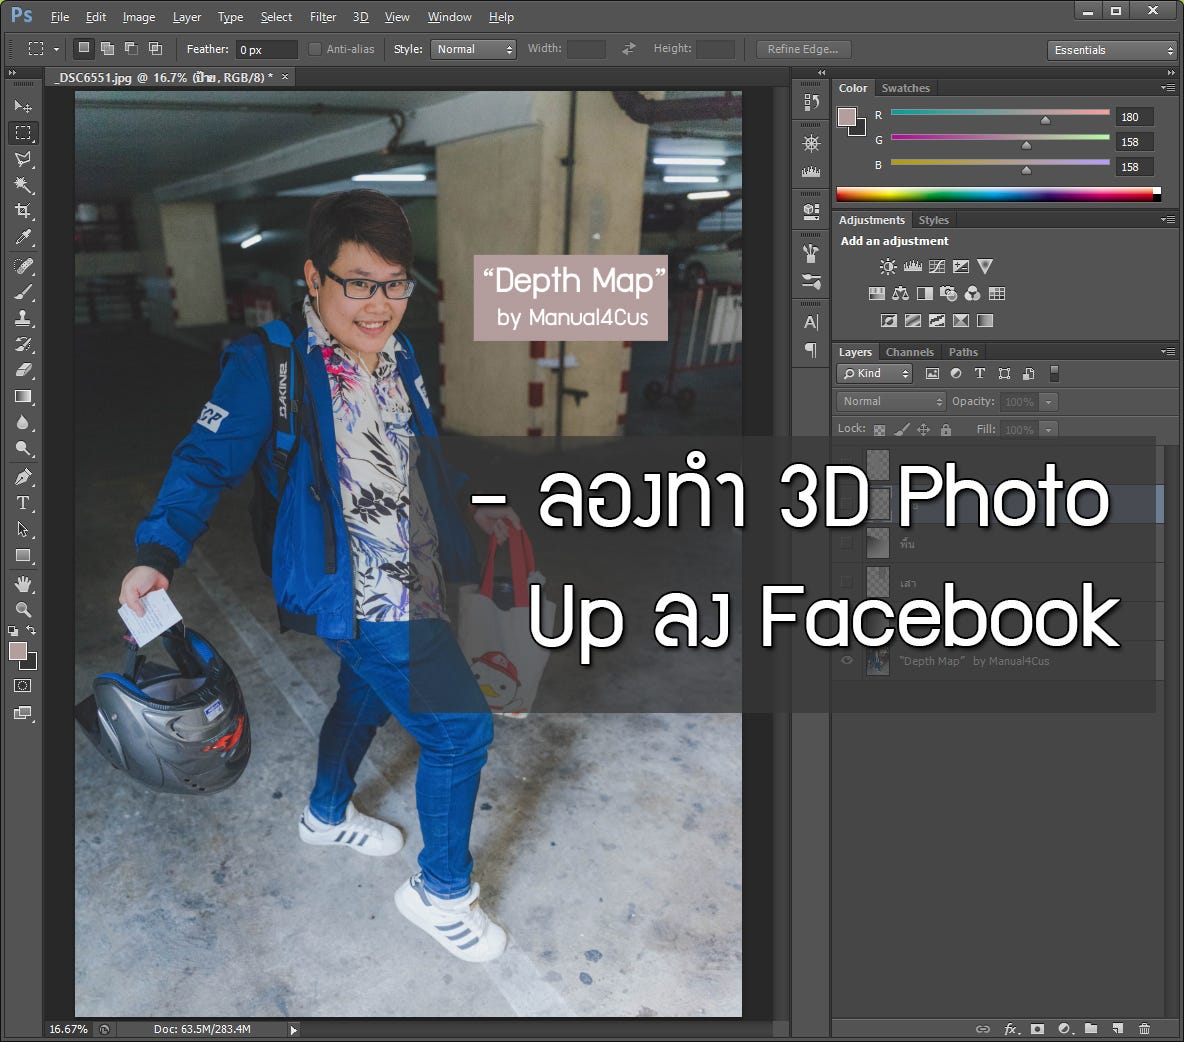Choose Intersect with selection mode
Image resolution: width=1184 pixels, height=1042 pixels.
click(156, 48)
